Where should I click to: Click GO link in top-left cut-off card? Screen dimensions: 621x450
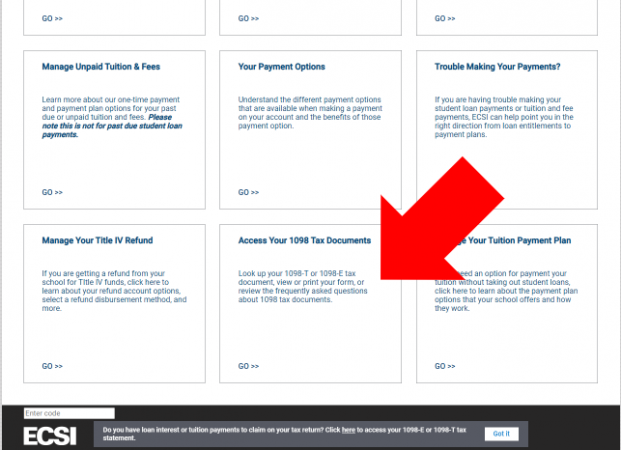[x=52, y=19]
